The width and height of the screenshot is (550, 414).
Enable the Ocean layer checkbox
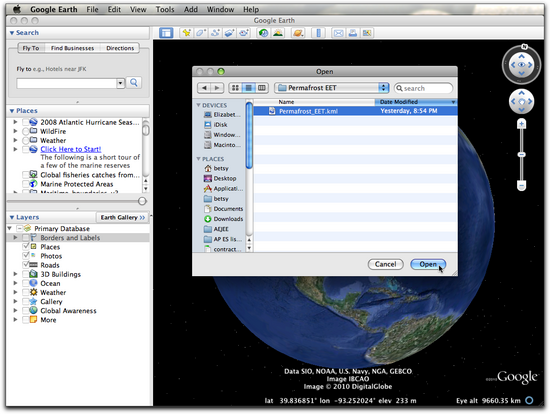coord(26,283)
